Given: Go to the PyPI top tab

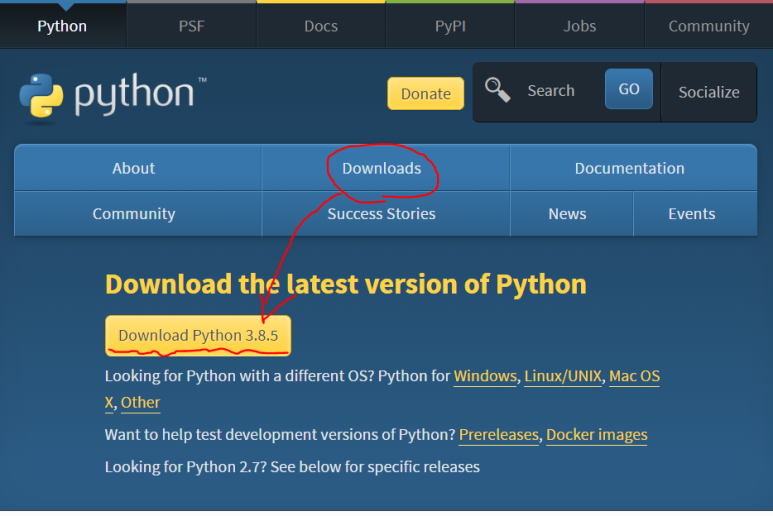Looking at the screenshot, I should (x=450, y=26).
